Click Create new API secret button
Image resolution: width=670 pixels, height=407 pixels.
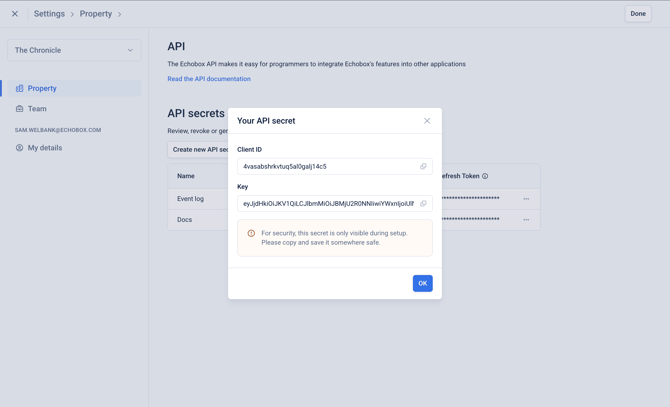click(x=198, y=149)
